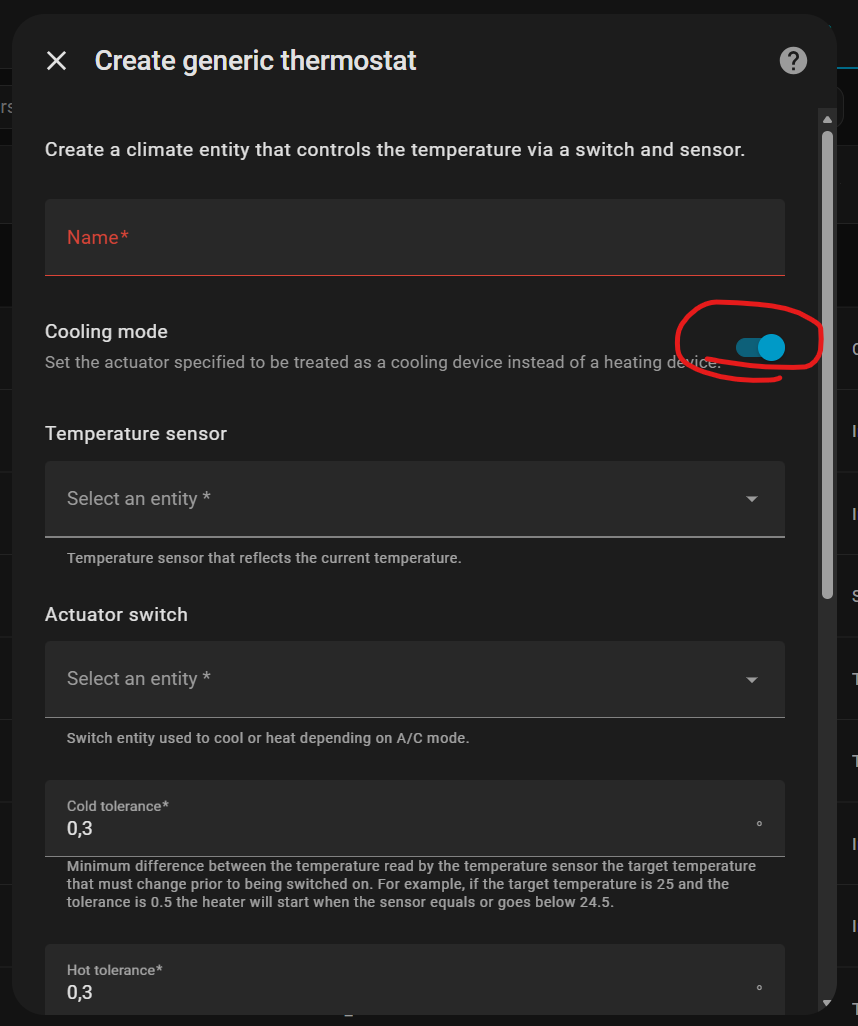Viewport: 858px width, 1026px height.
Task: Toggle the Cooling mode switch
Action: point(761,347)
